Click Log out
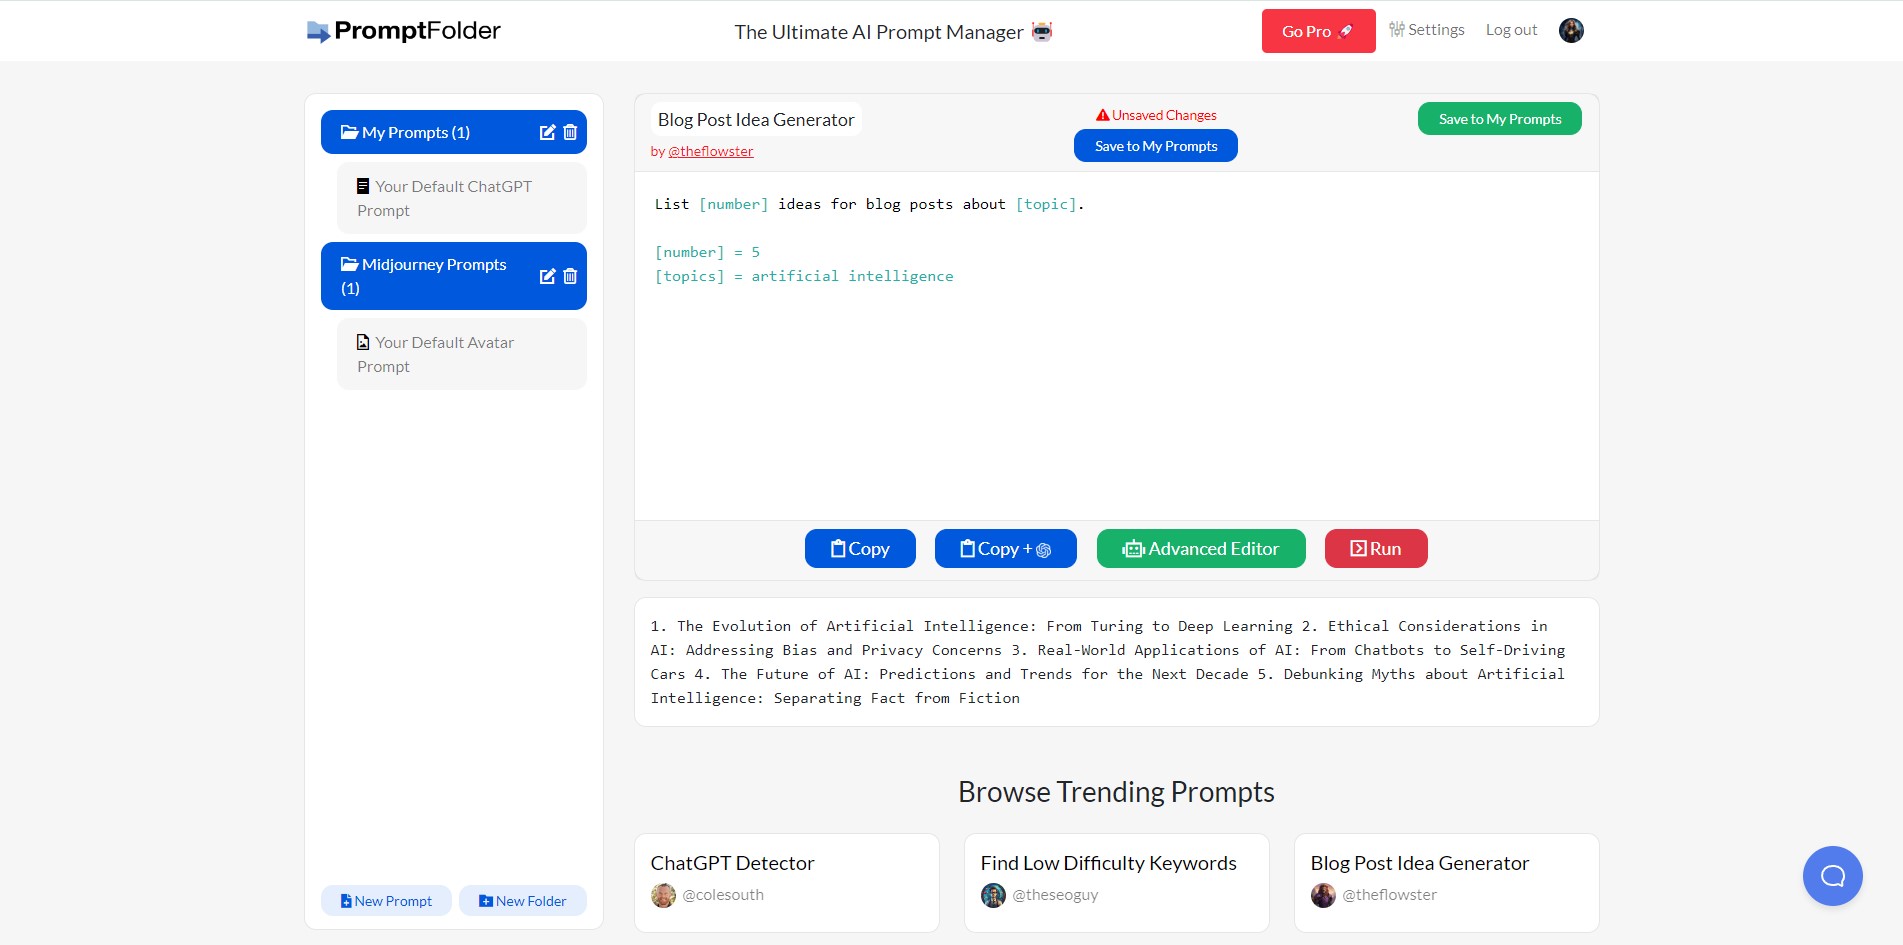 click(x=1511, y=30)
